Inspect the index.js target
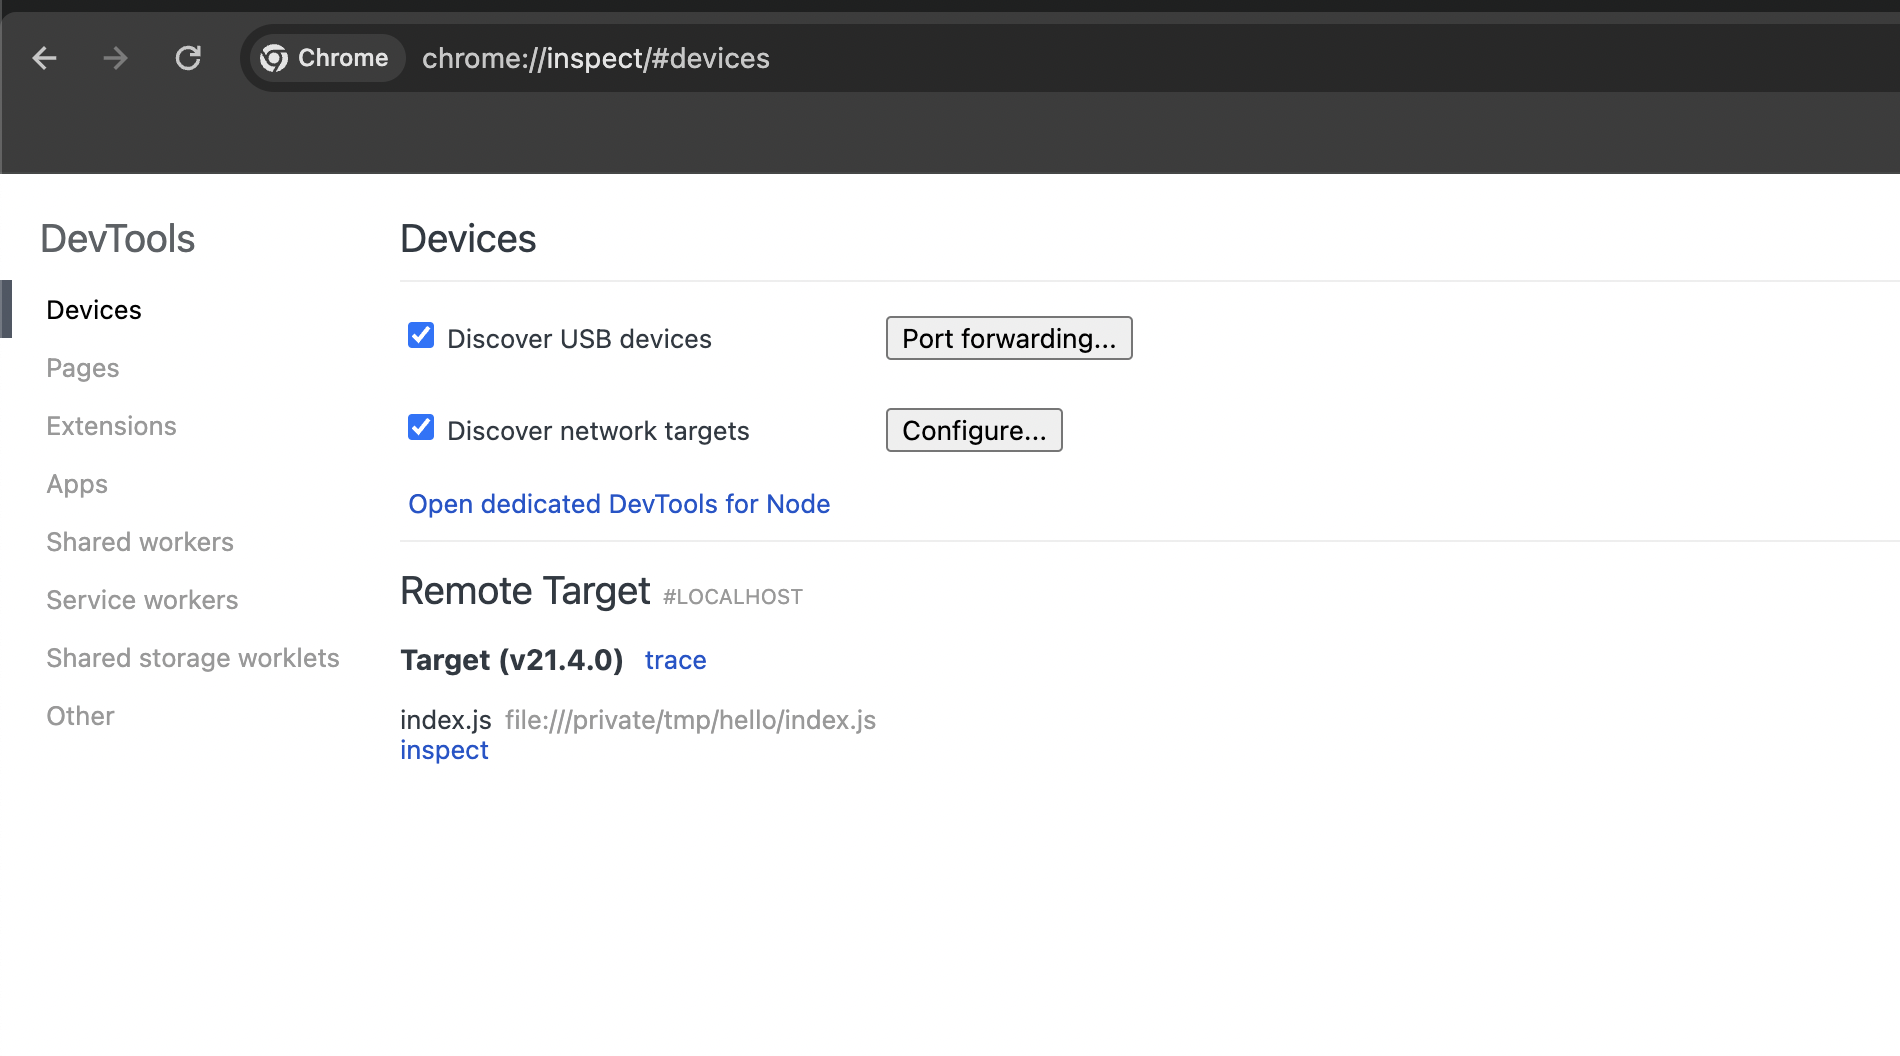 pos(444,750)
